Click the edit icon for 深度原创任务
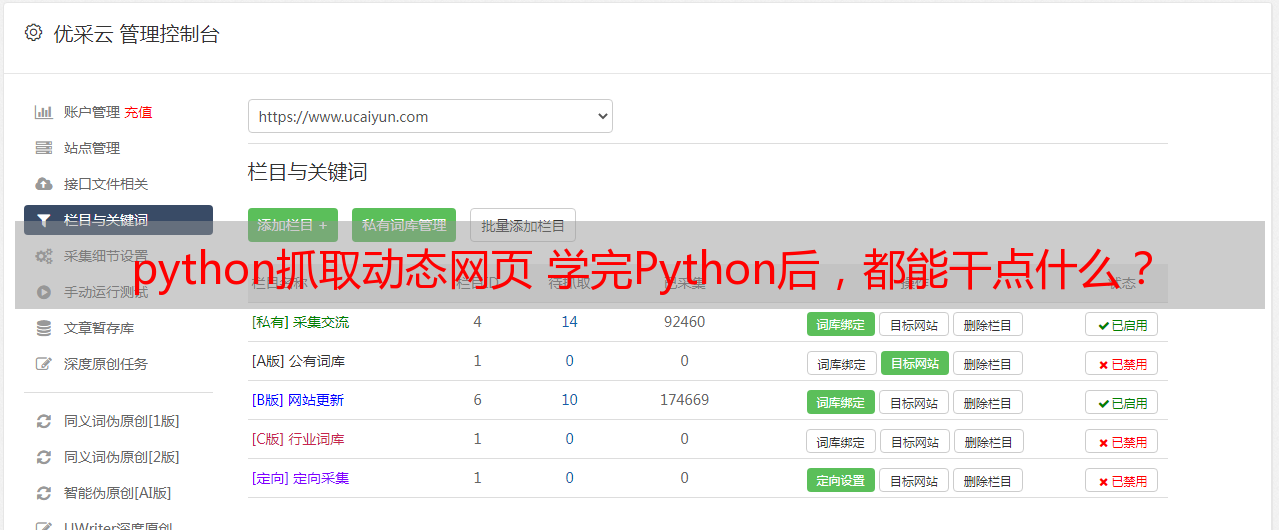The image size is (1279, 530). coord(44,364)
